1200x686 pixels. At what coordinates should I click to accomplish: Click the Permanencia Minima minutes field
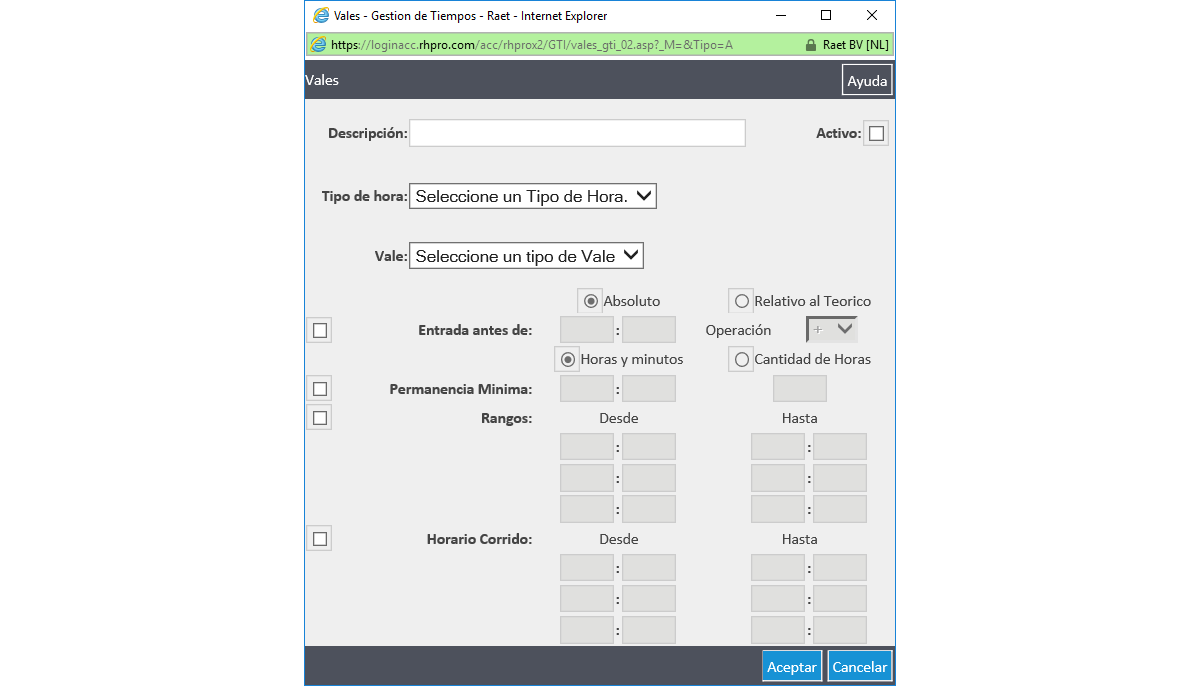pyautogui.click(x=649, y=389)
